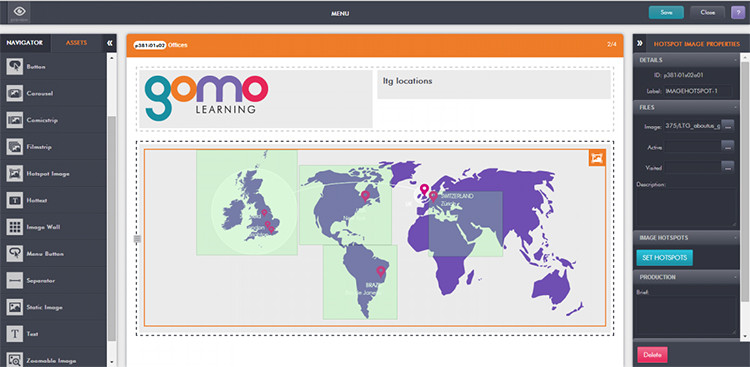Select the Image Wall grid icon

[15, 227]
